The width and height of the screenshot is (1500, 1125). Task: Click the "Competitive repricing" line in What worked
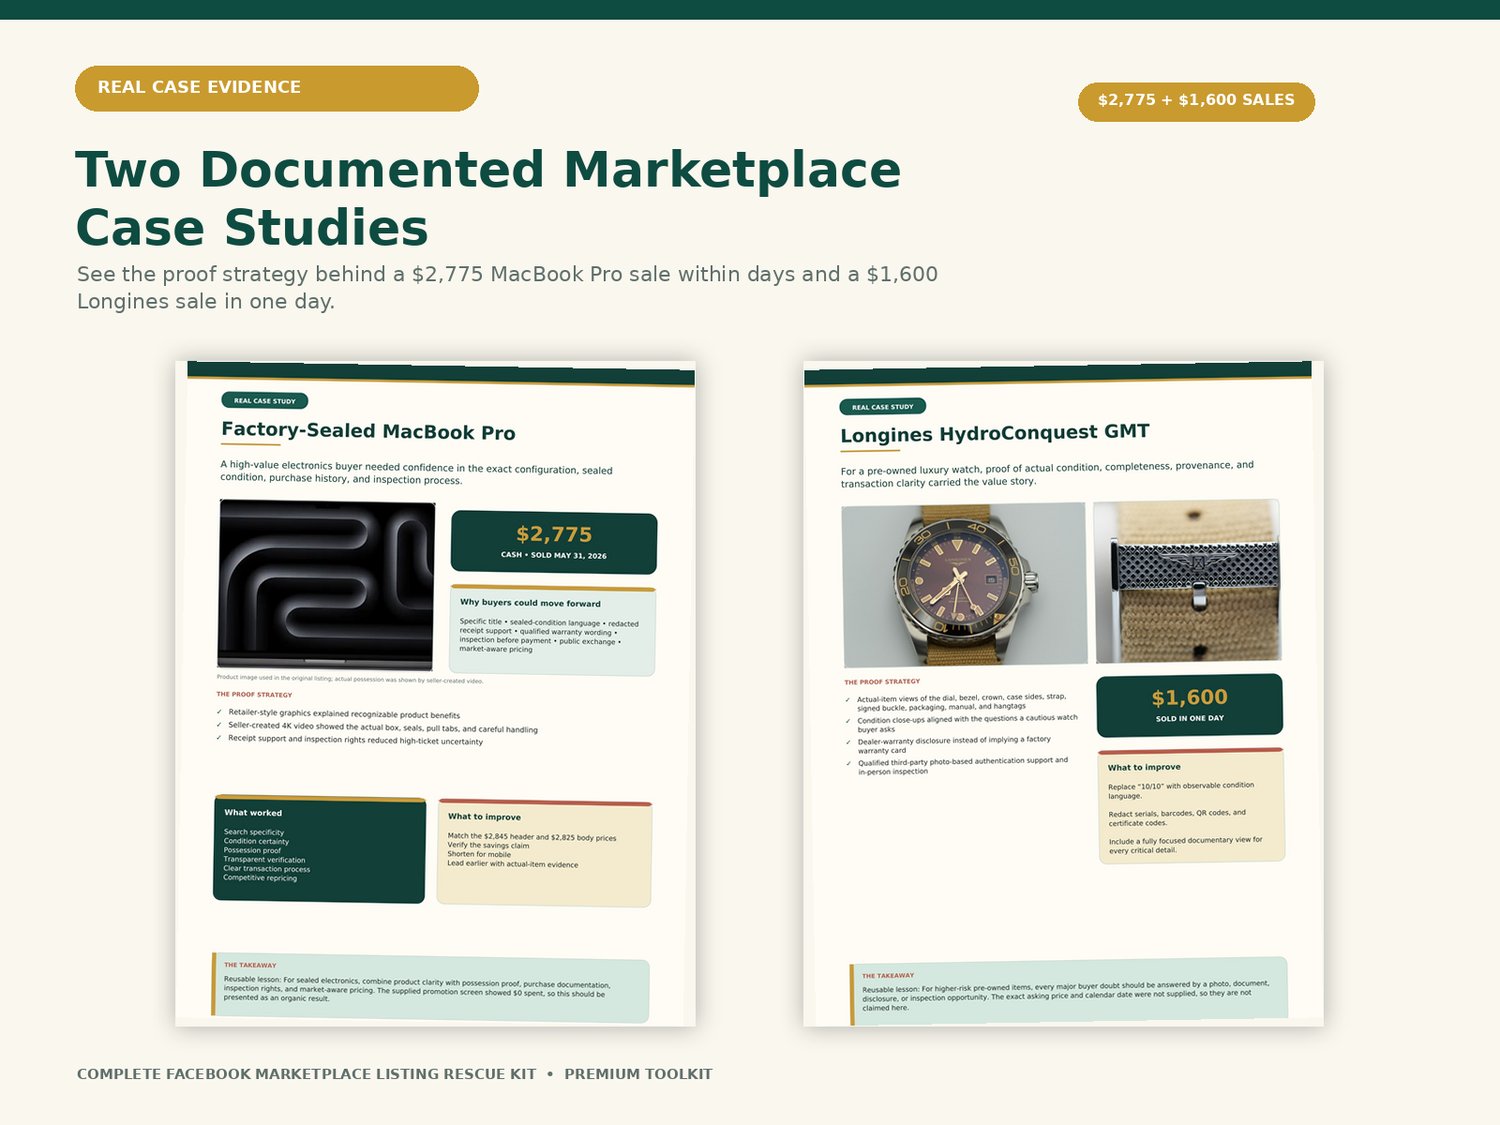click(260, 877)
